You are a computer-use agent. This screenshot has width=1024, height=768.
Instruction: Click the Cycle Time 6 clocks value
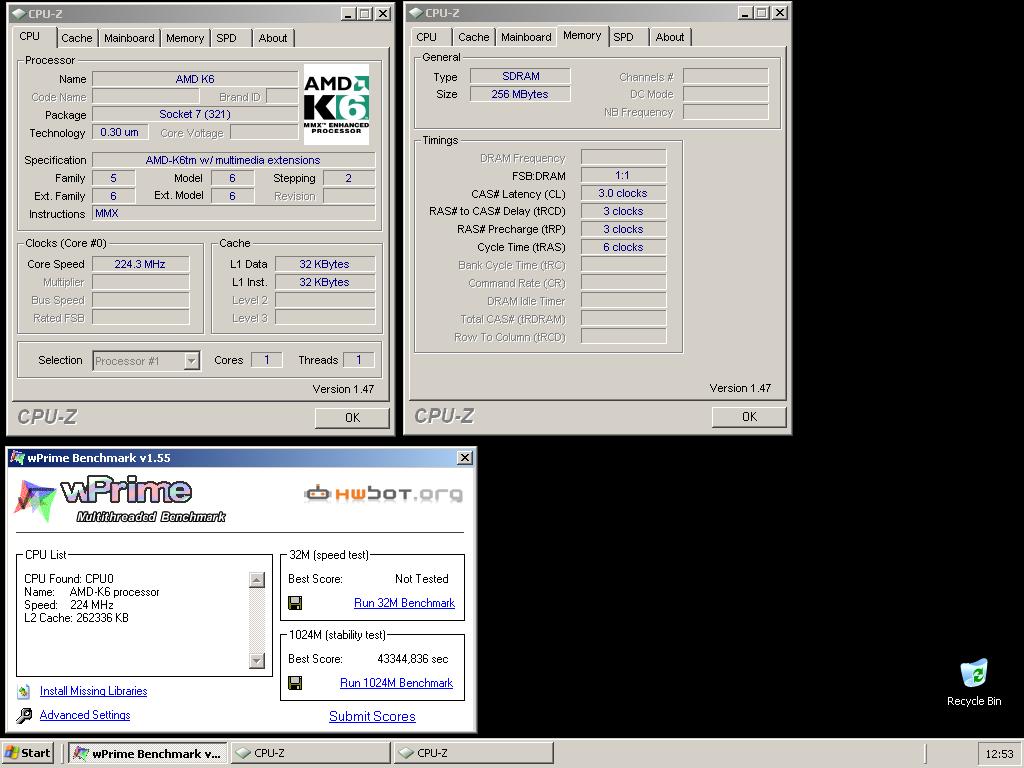pyautogui.click(x=623, y=247)
